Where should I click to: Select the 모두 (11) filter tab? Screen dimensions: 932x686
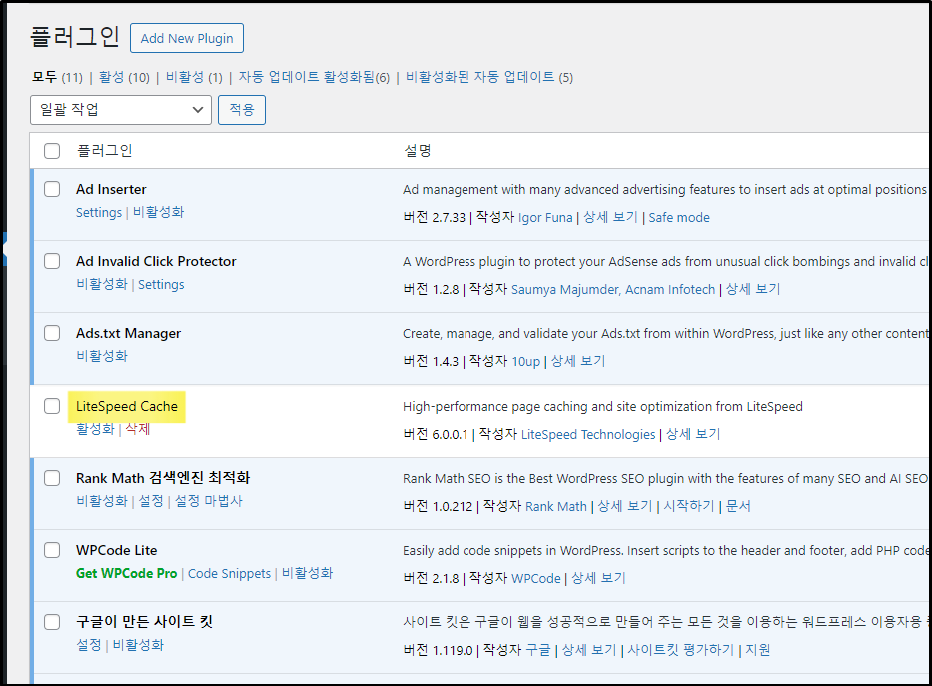[57, 77]
